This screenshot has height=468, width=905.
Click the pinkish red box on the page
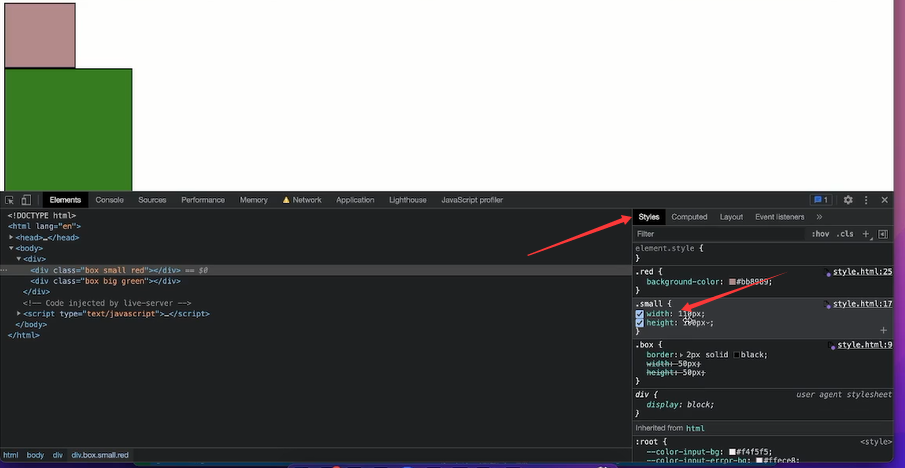point(40,35)
